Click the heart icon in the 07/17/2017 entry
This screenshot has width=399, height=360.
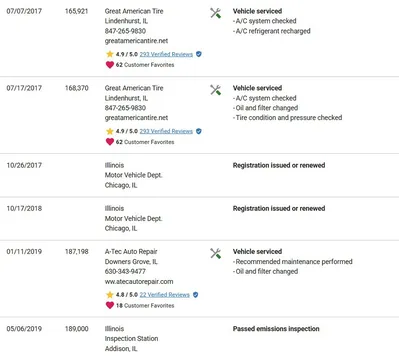[x=110, y=142]
